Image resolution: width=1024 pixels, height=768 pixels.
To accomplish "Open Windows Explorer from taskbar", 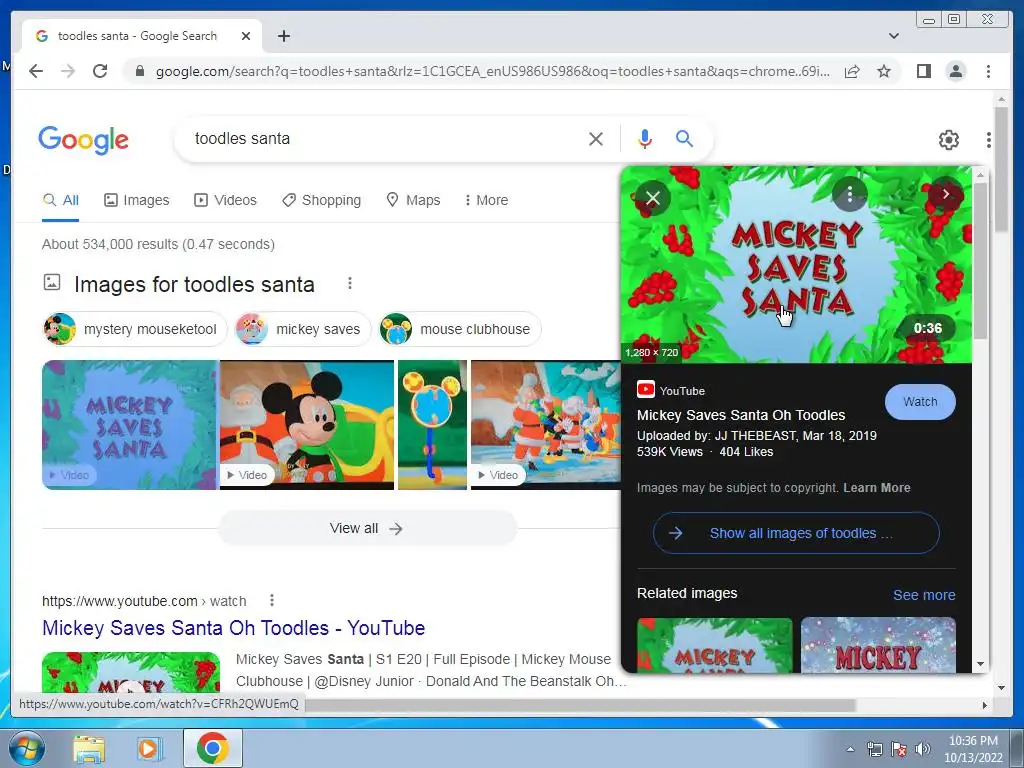I will [89, 748].
